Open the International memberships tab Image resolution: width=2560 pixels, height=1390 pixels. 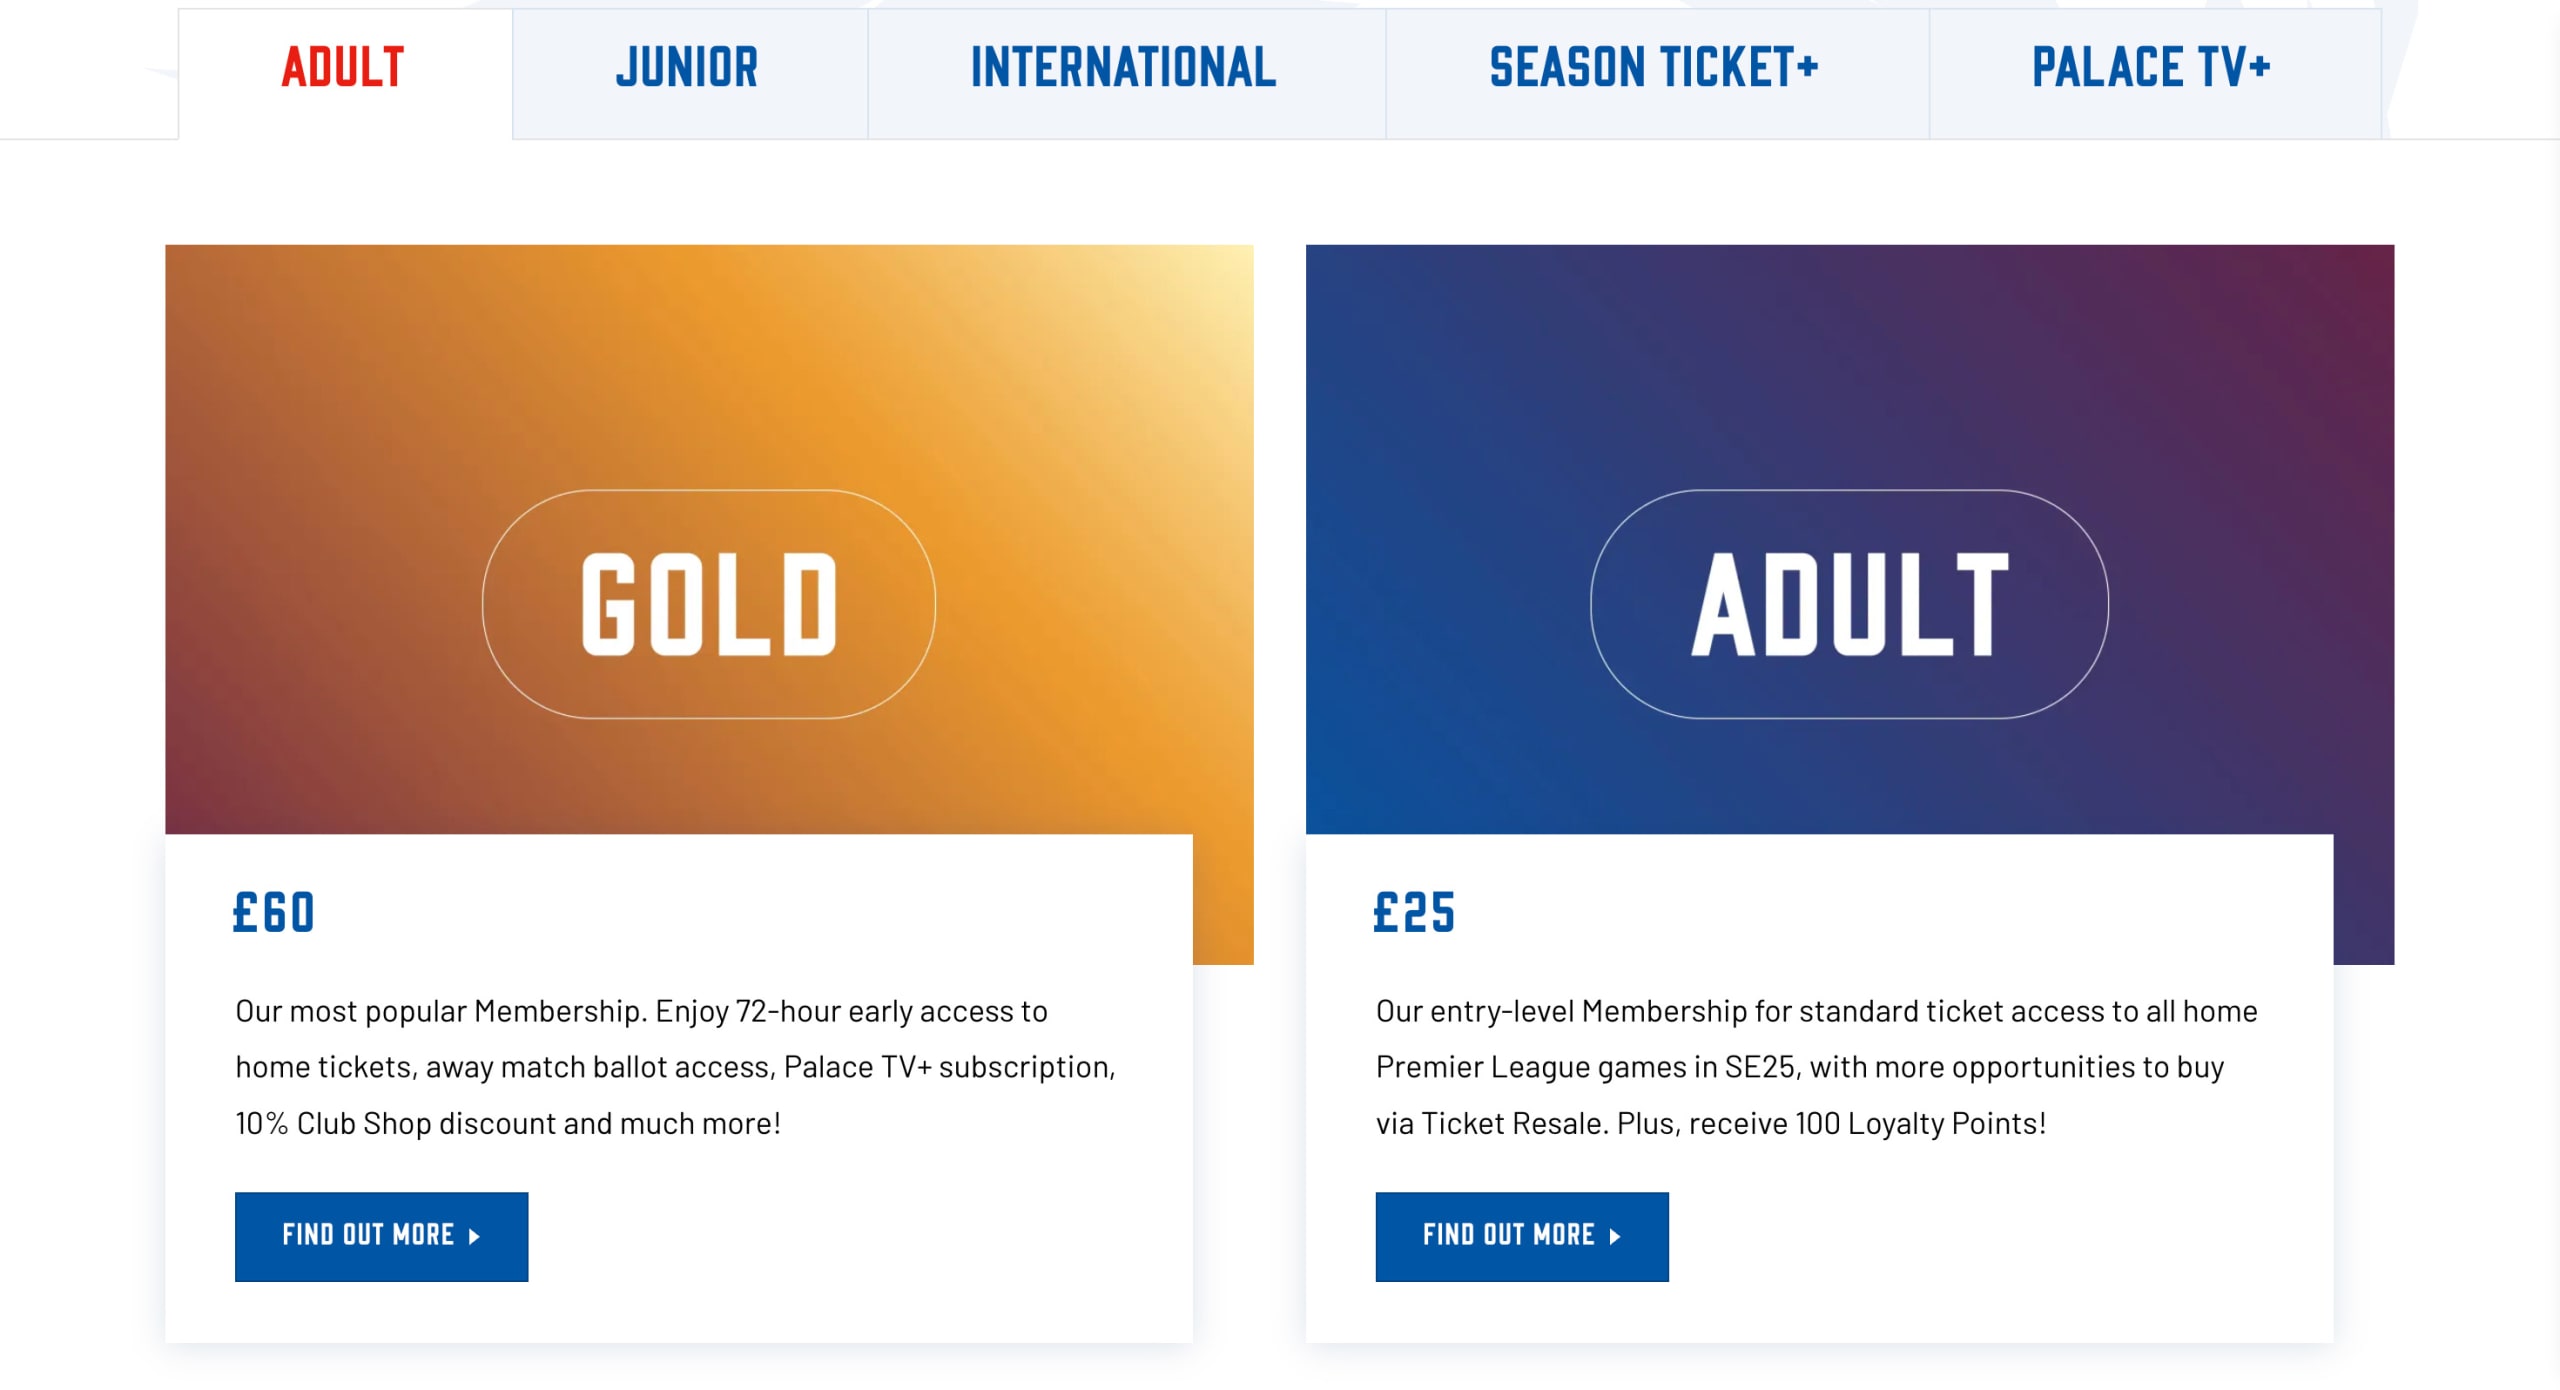coord(1124,70)
